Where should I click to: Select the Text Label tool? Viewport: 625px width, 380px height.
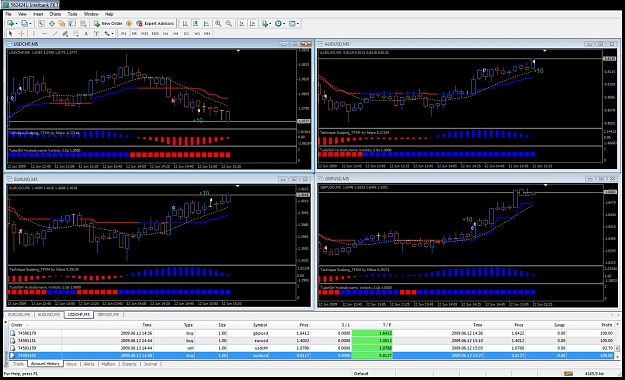tap(96, 34)
